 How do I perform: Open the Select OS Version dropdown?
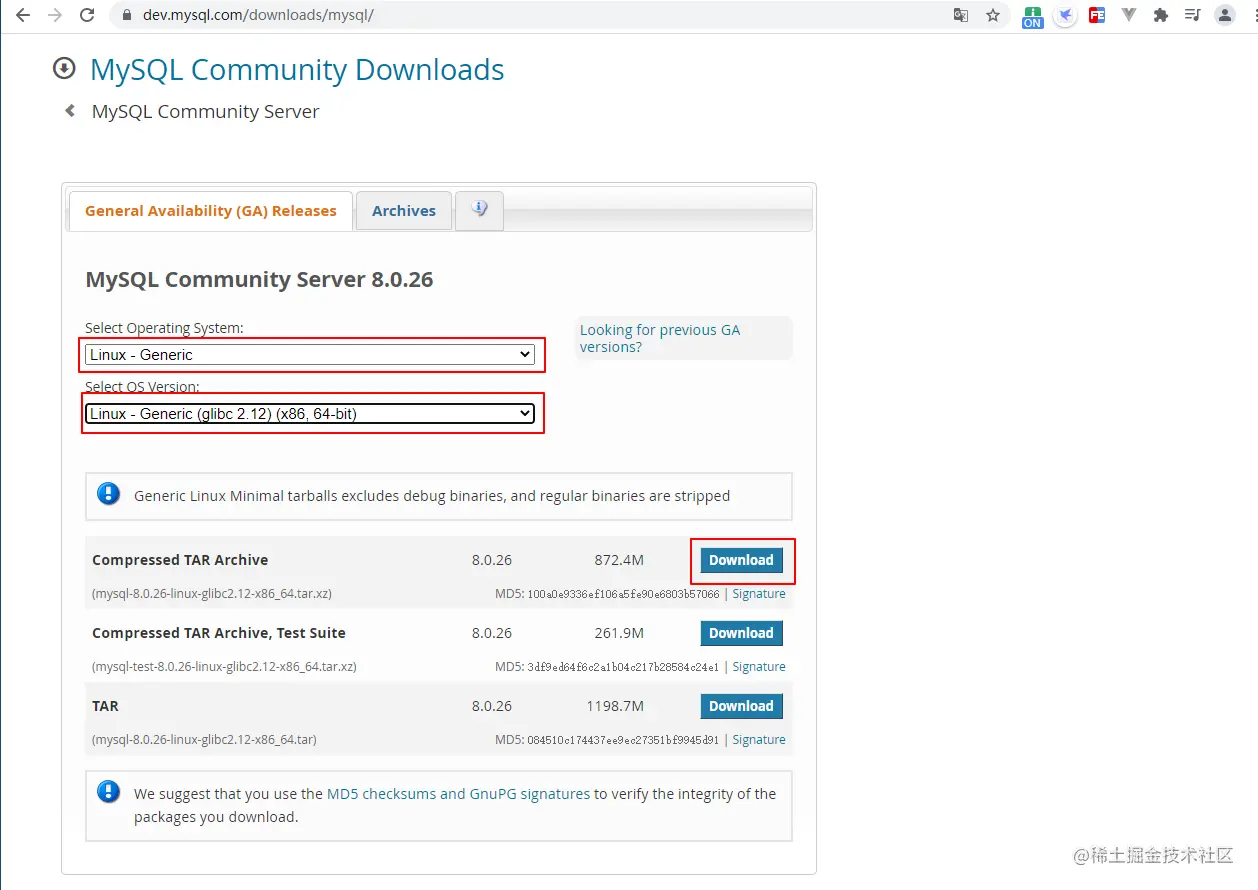click(x=310, y=413)
